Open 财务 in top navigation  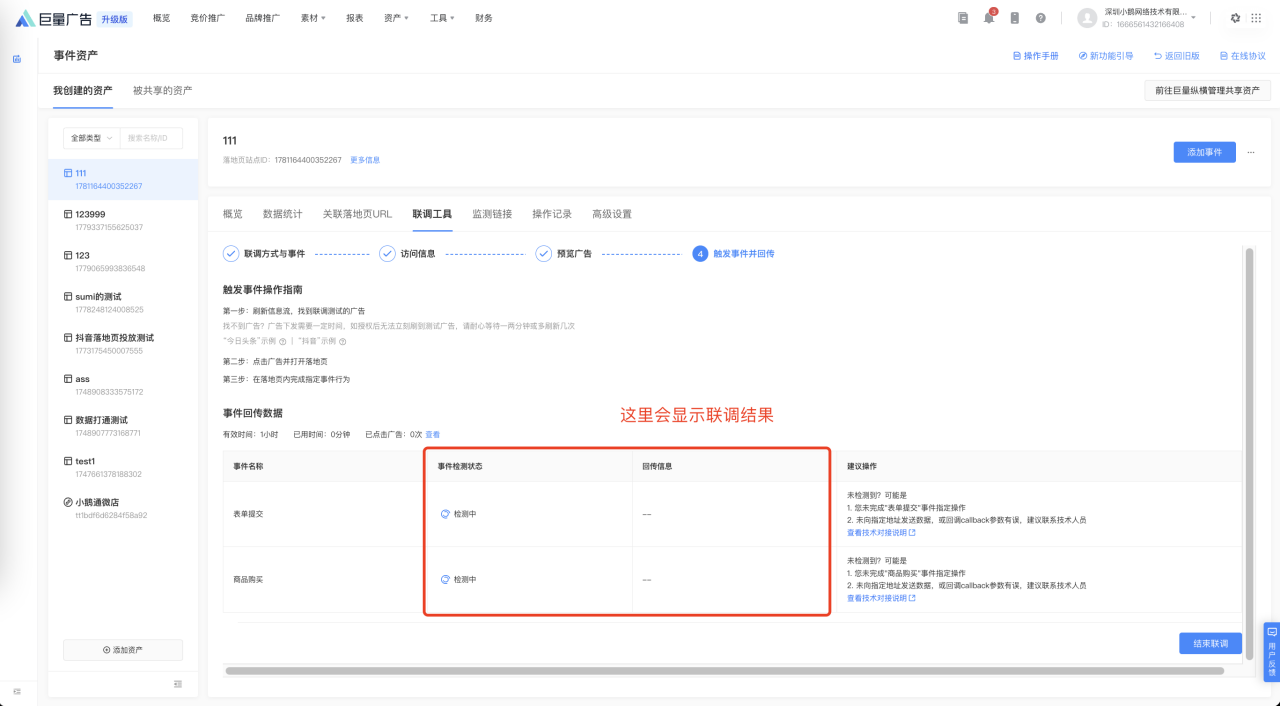[x=484, y=18]
